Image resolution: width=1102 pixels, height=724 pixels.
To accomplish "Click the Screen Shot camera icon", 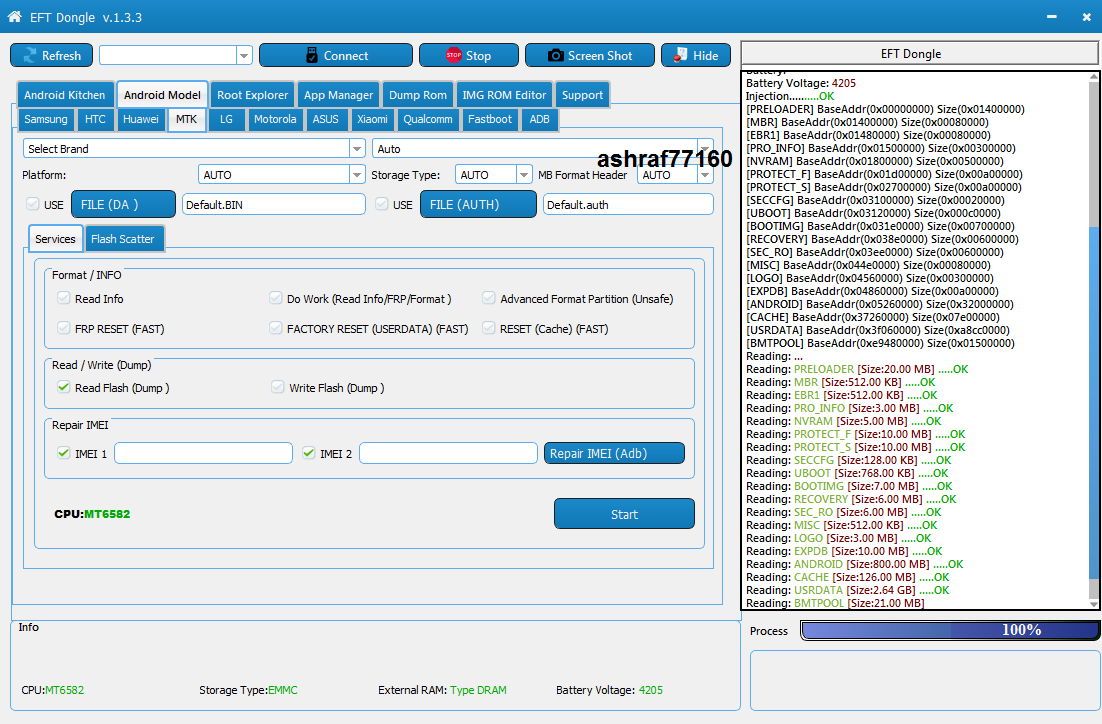I will (555, 56).
